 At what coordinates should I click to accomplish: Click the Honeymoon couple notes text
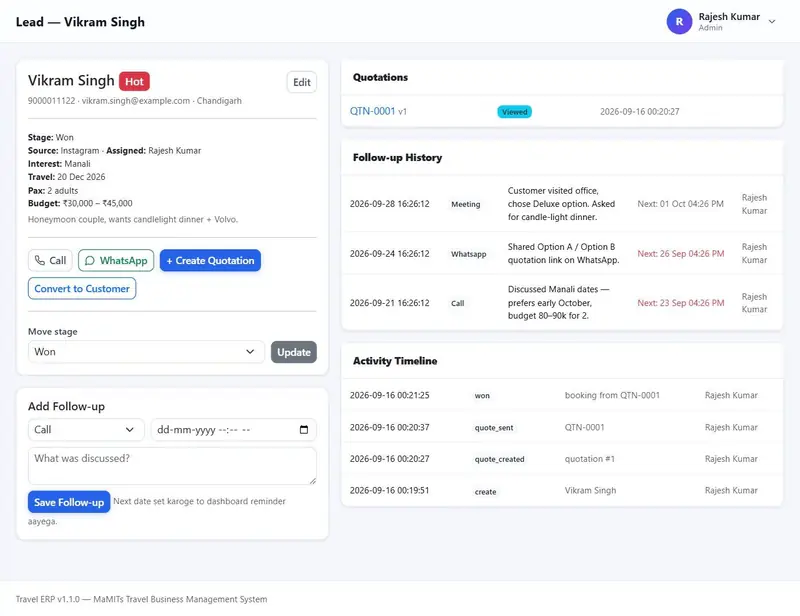pyautogui.click(x=133, y=219)
